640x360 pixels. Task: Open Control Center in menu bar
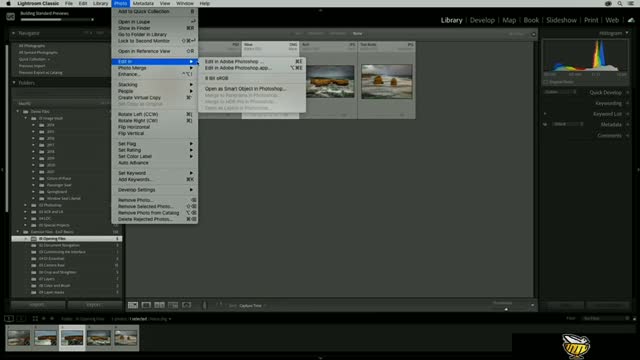(x=631, y=3)
